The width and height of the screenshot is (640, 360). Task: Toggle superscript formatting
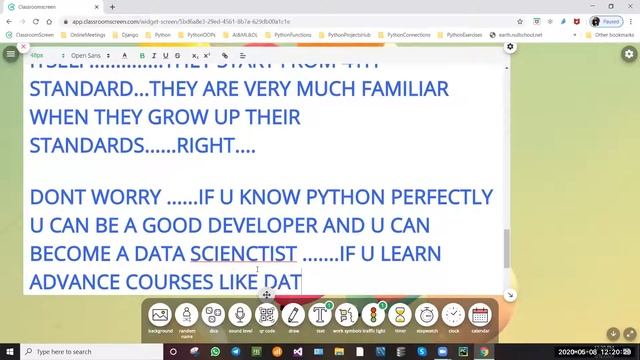pos(207,56)
